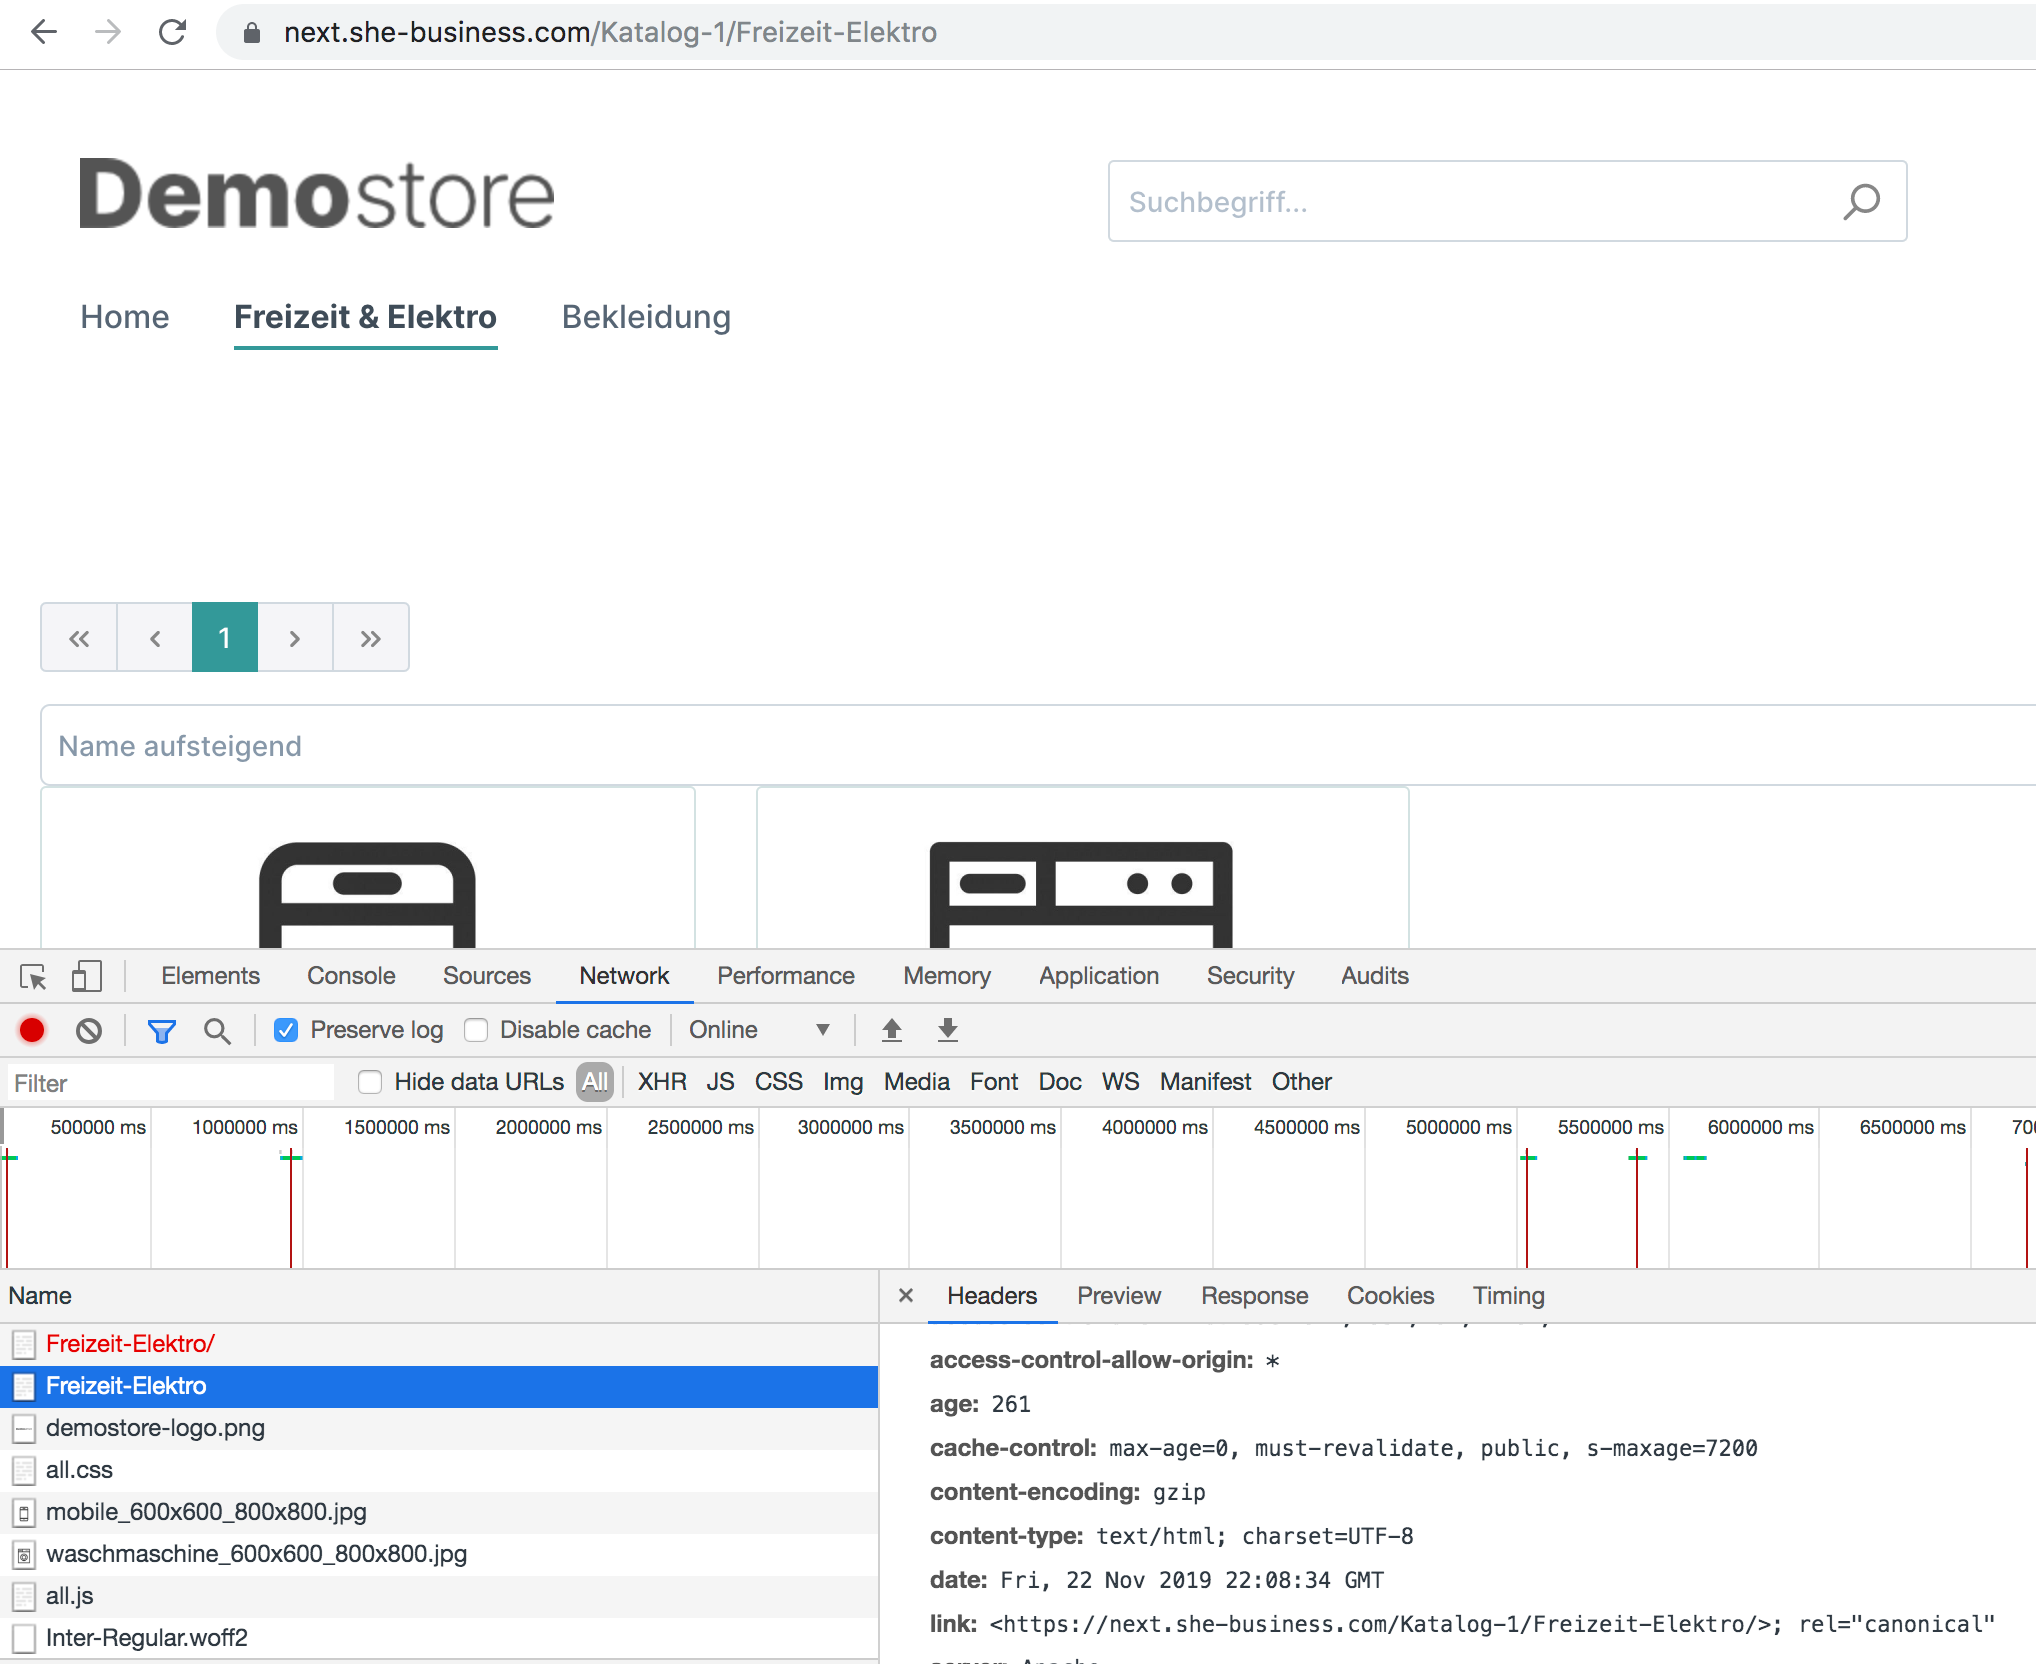
Task: Reload the page with refresh icon
Action: click(x=173, y=32)
